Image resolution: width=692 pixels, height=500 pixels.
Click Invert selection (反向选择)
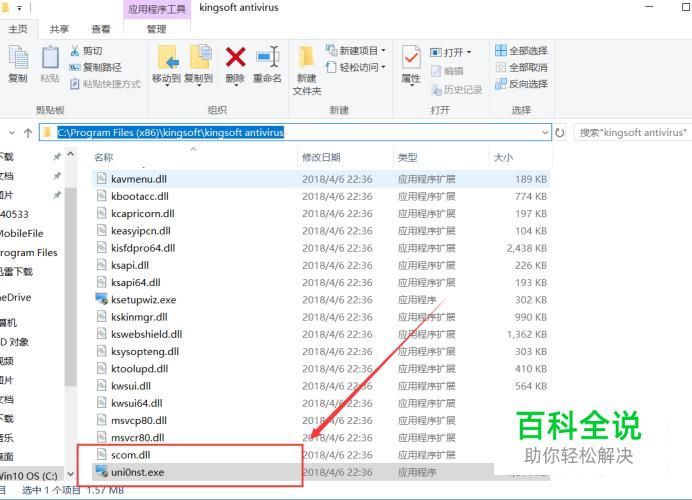click(521, 83)
